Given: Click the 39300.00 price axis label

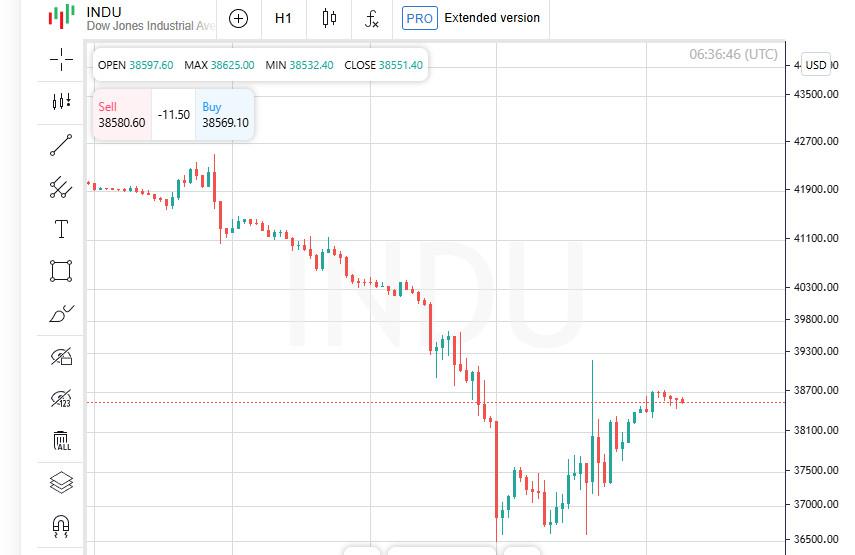Looking at the screenshot, I should [x=816, y=351].
